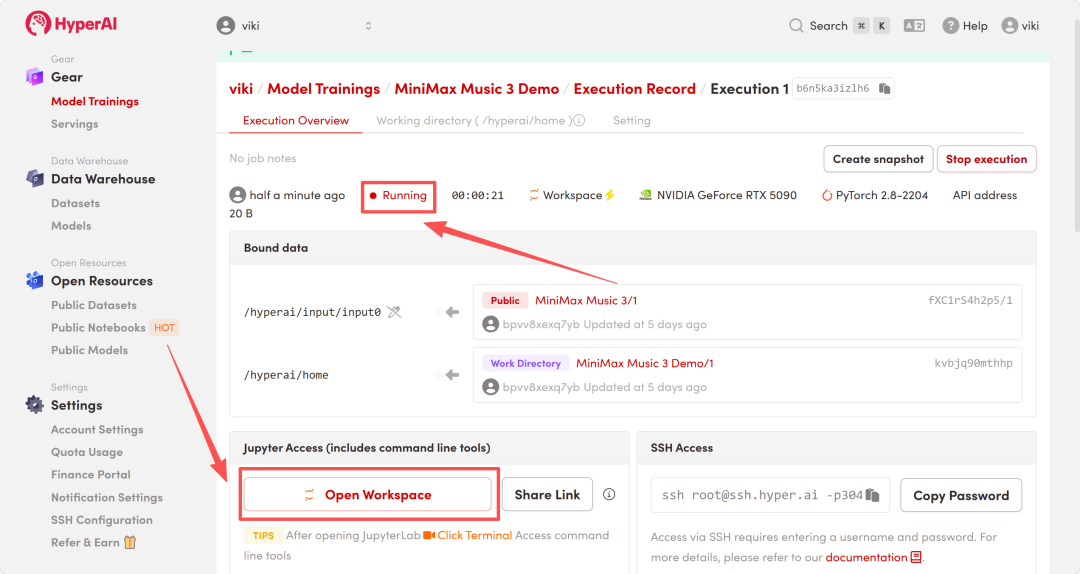1080x574 pixels.
Task: Click the NVIDIA GeForce RTX 5090 icon label
Action: [x=718, y=196]
